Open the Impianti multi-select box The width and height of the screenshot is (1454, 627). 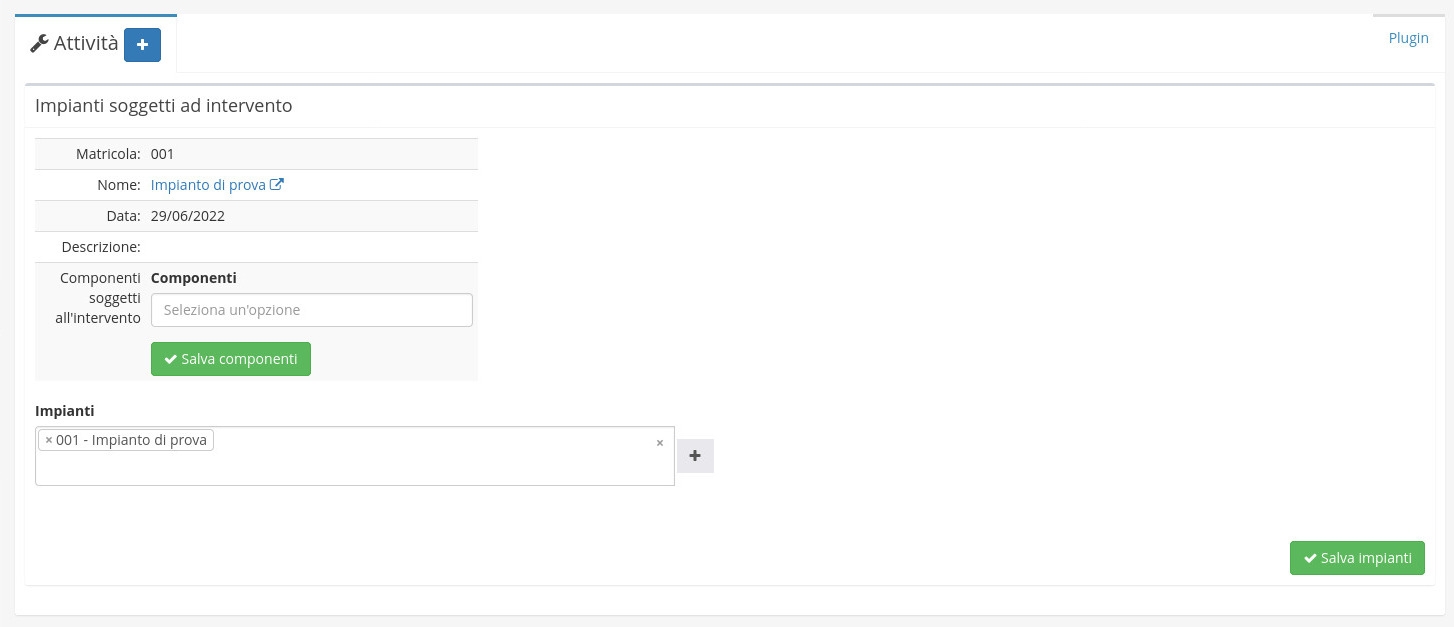click(x=400, y=465)
